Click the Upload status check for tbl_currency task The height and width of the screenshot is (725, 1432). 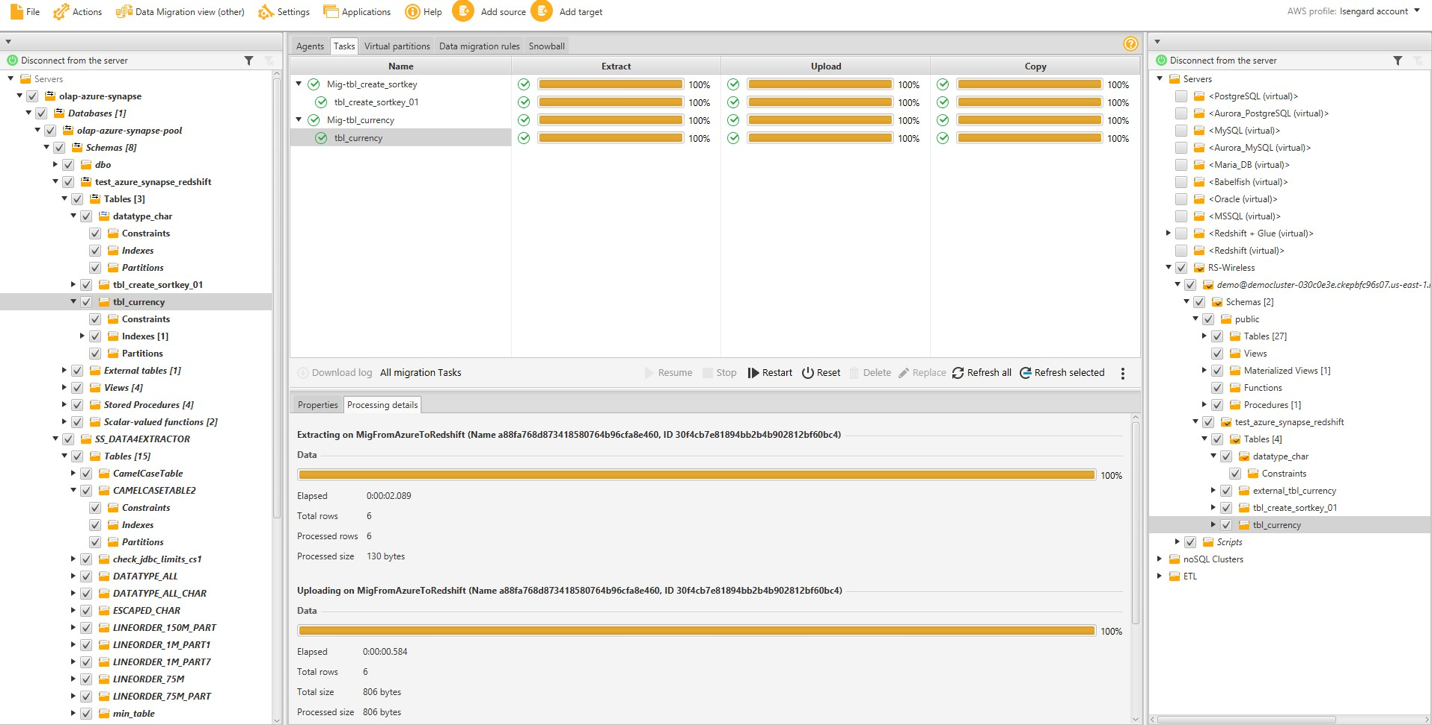pos(733,138)
